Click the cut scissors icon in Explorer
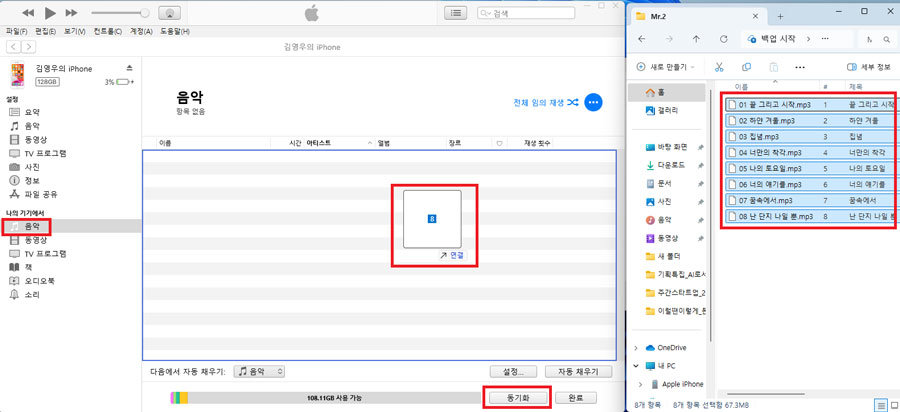The image size is (900, 412). point(718,67)
